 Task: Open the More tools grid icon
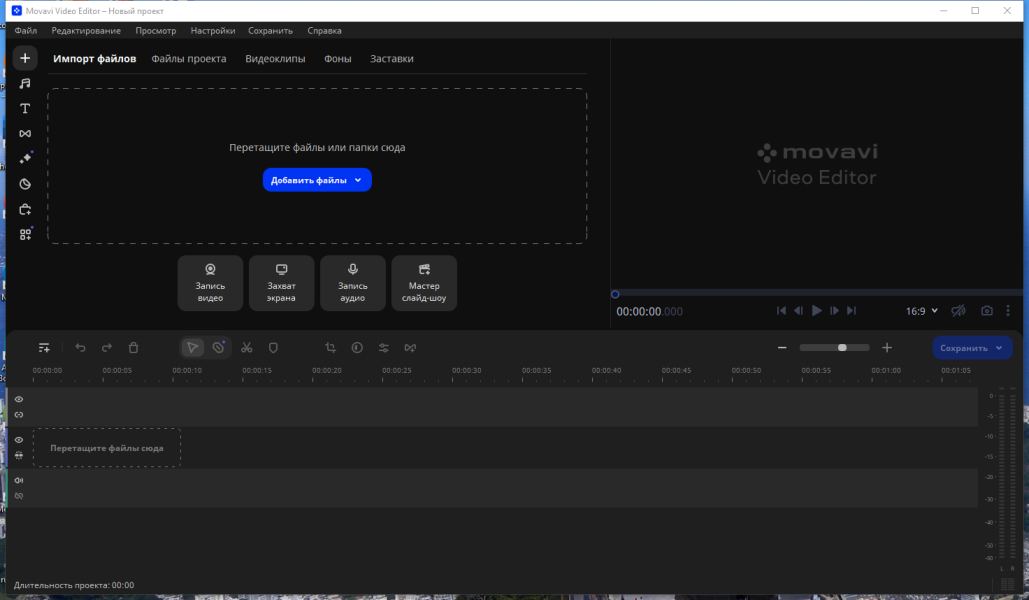(x=25, y=234)
